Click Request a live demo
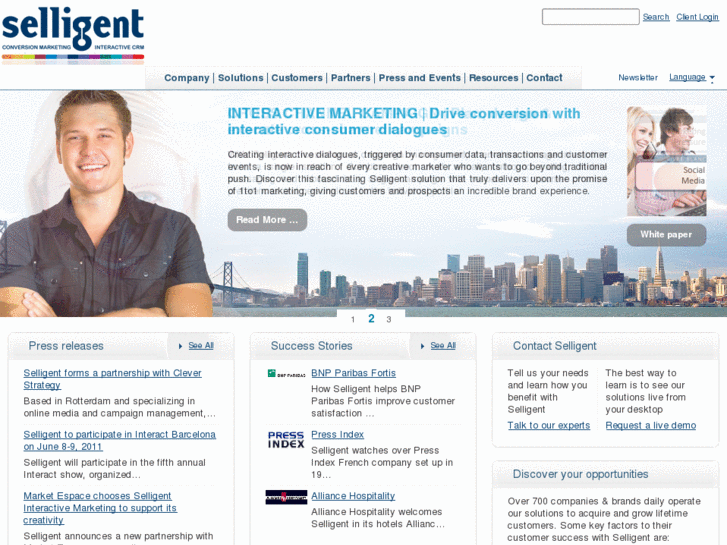The height and width of the screenshot is (545, 727). [650, 426]
